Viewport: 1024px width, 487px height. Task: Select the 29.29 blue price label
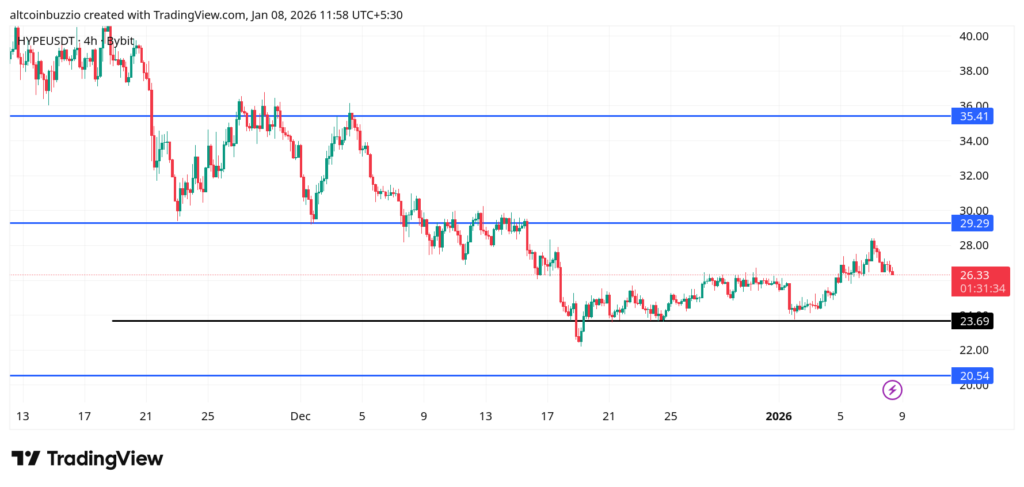[975, 223]
